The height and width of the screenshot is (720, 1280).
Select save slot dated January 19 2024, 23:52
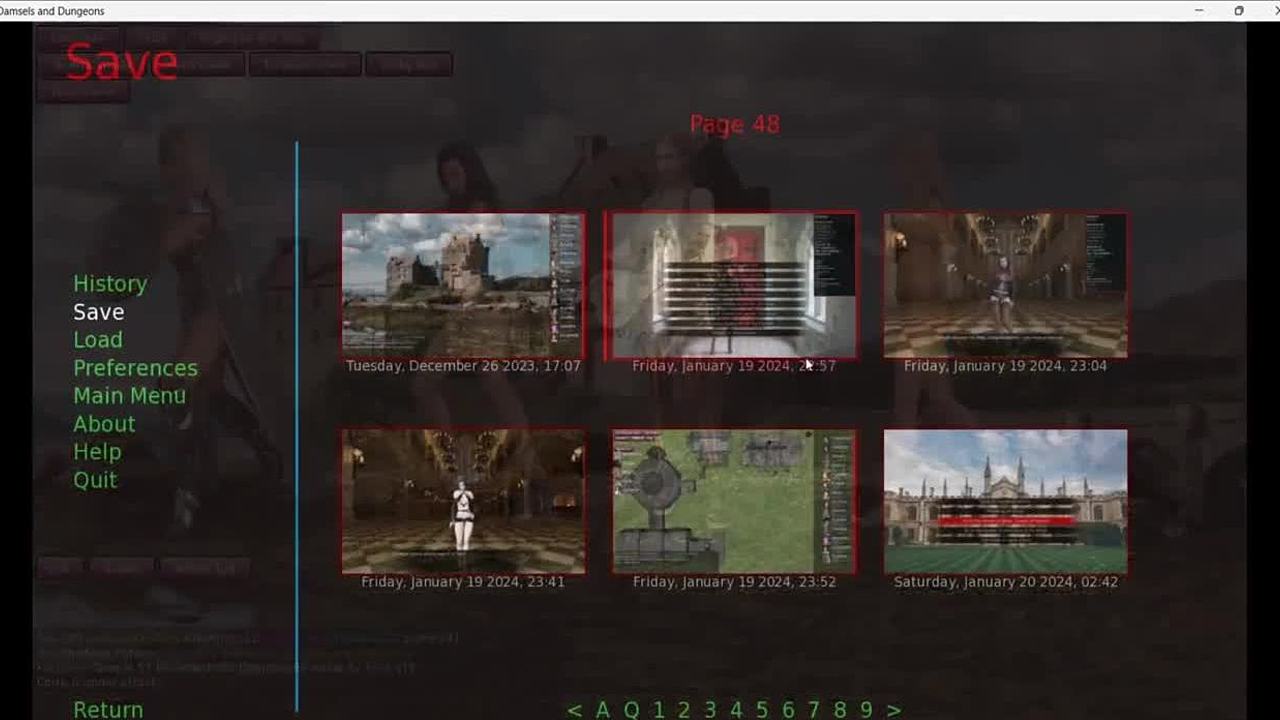(734, 509)
